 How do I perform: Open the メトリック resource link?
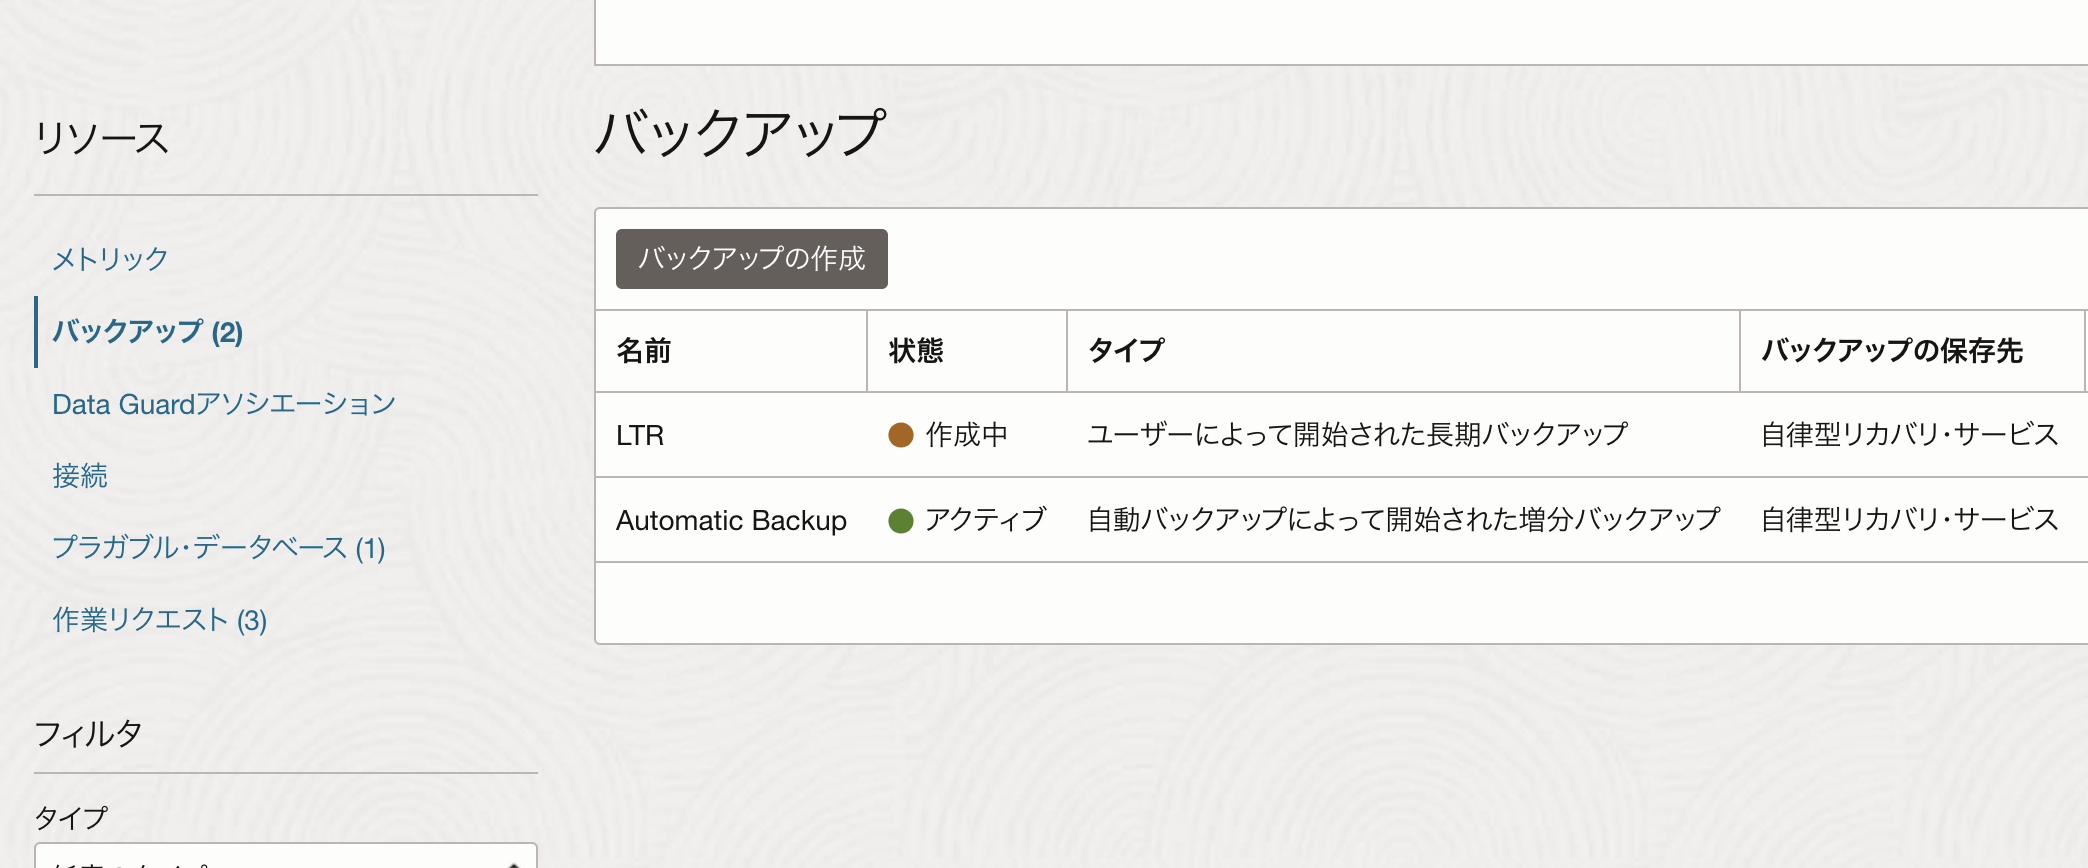point(110,259)
